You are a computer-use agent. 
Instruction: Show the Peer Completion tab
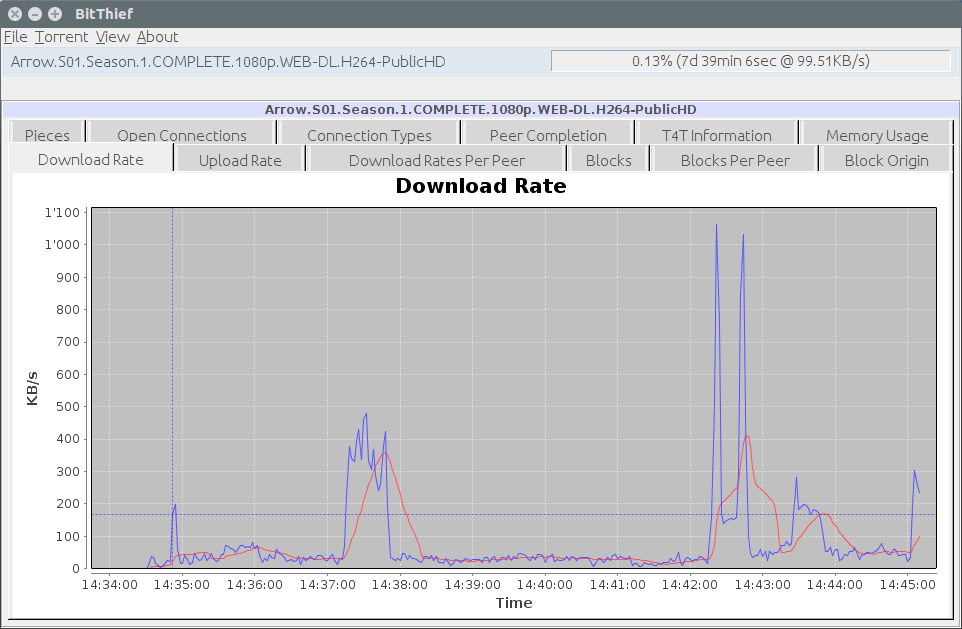[548, 135]
